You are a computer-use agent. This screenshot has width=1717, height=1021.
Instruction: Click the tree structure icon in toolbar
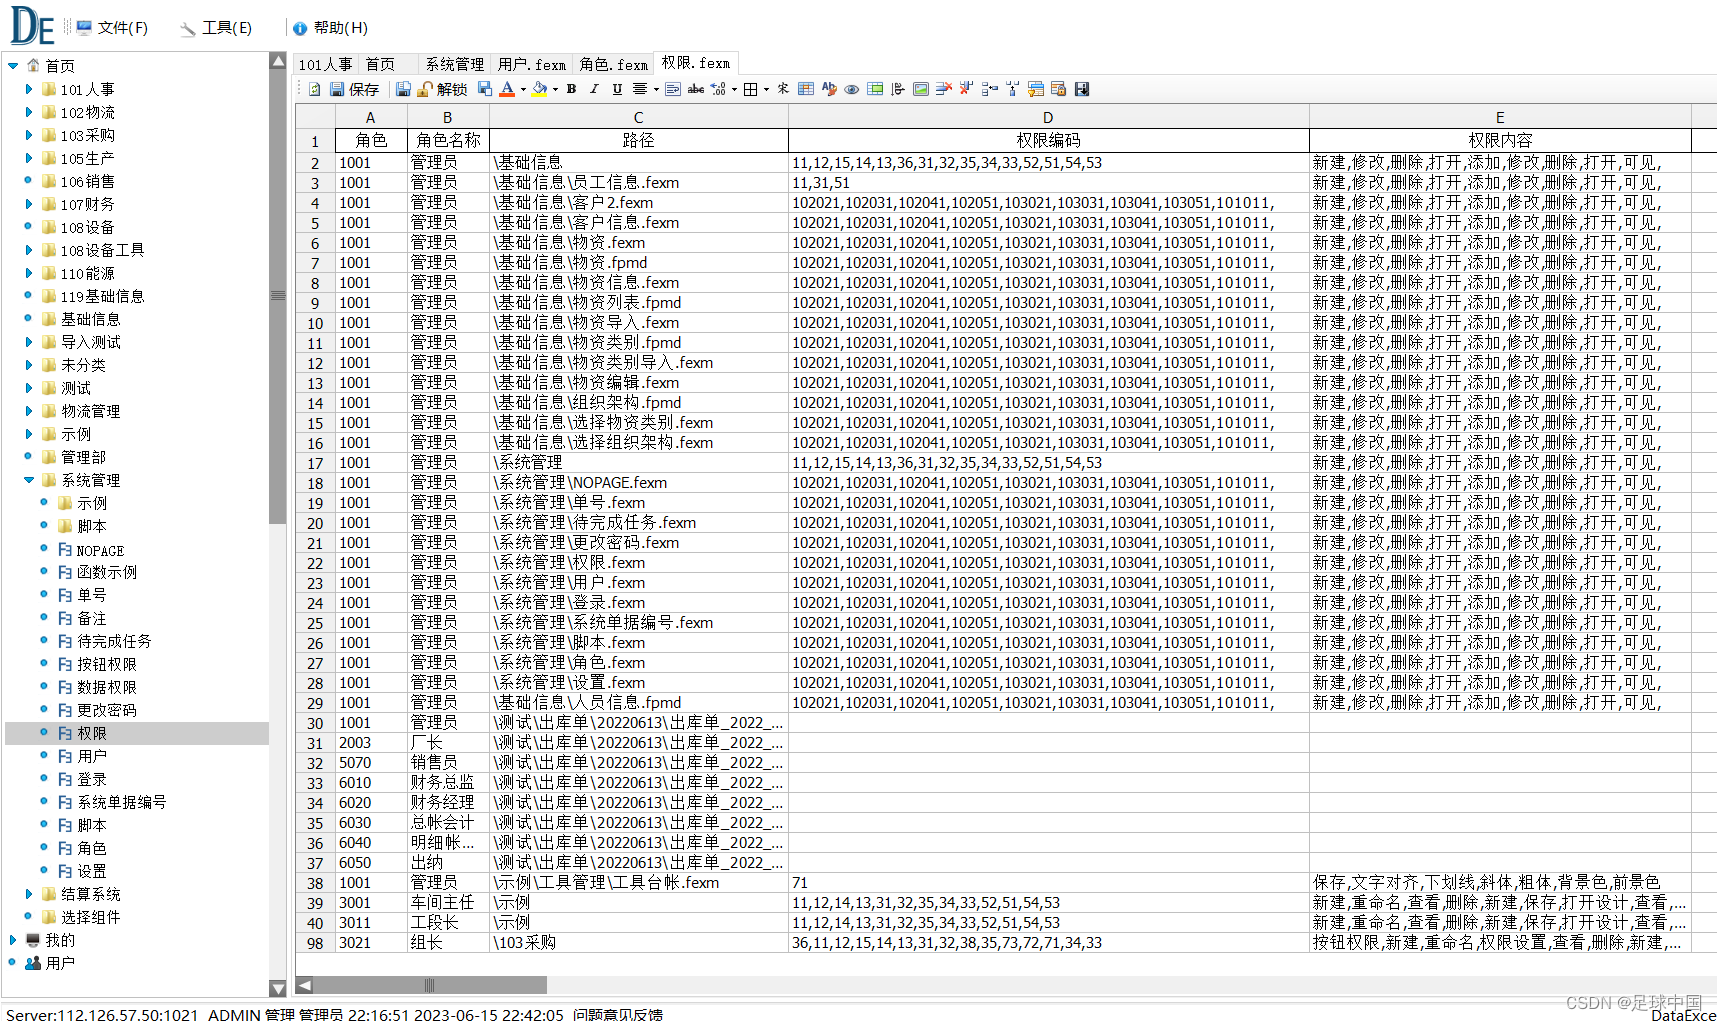[x=990, y=89]
